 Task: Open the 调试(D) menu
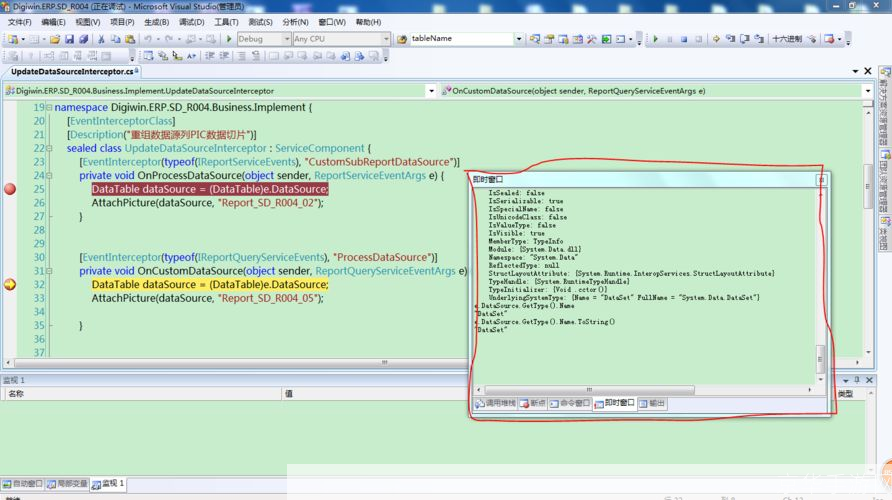191,22
